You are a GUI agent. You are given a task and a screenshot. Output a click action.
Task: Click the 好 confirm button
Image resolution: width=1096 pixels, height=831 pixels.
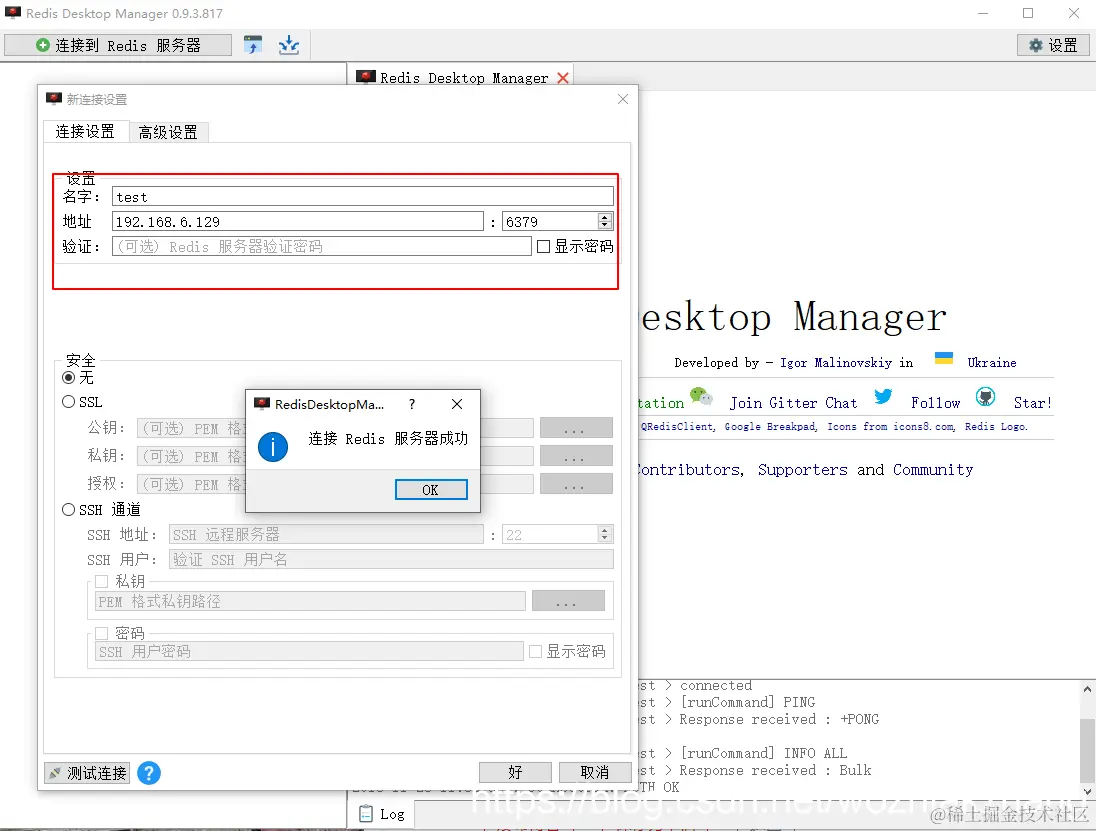point(515,772)
